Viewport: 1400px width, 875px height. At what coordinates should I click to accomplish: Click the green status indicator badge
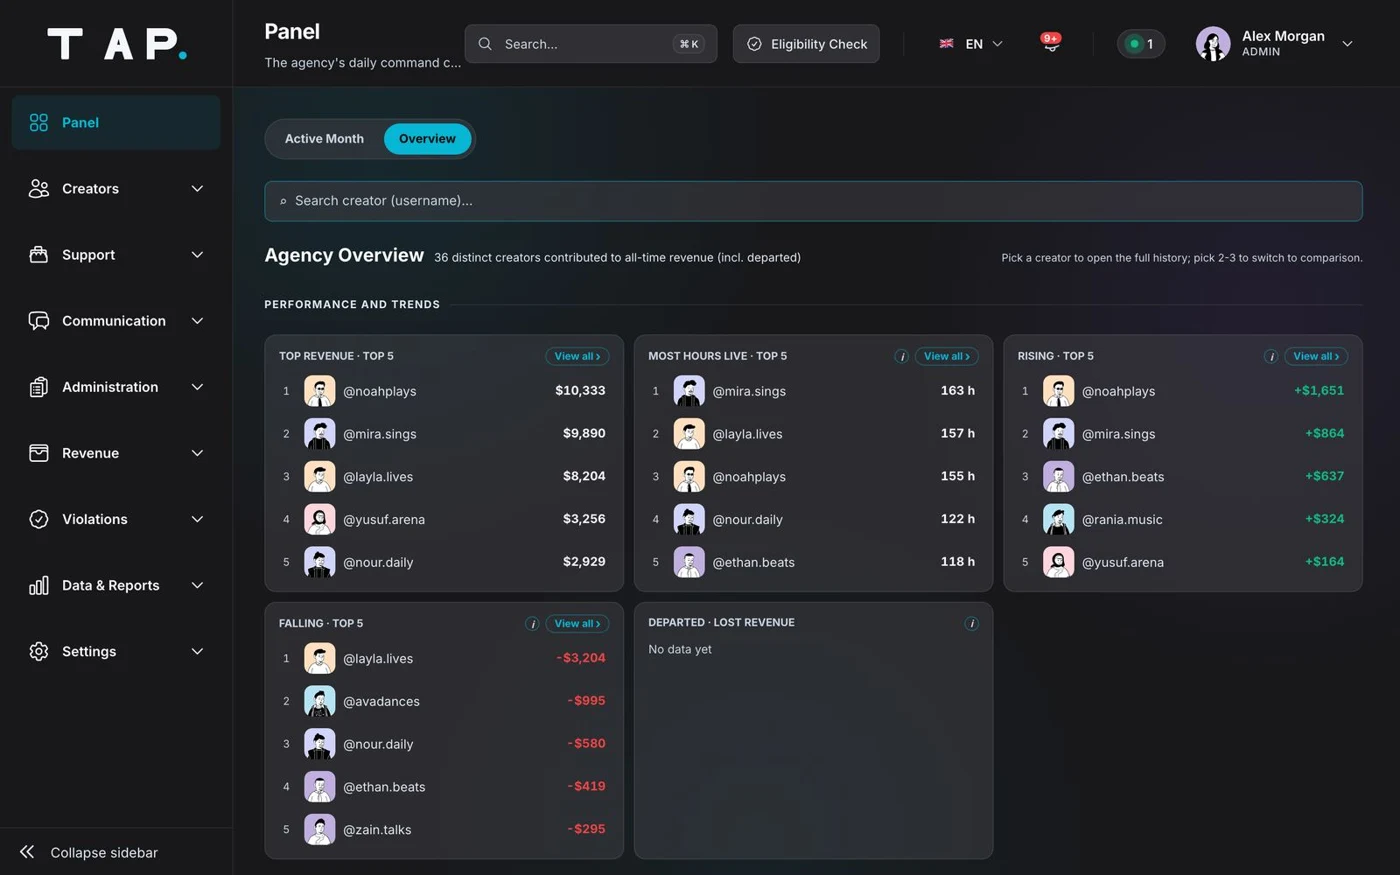pyautogui.click(x=1141, y=44)
